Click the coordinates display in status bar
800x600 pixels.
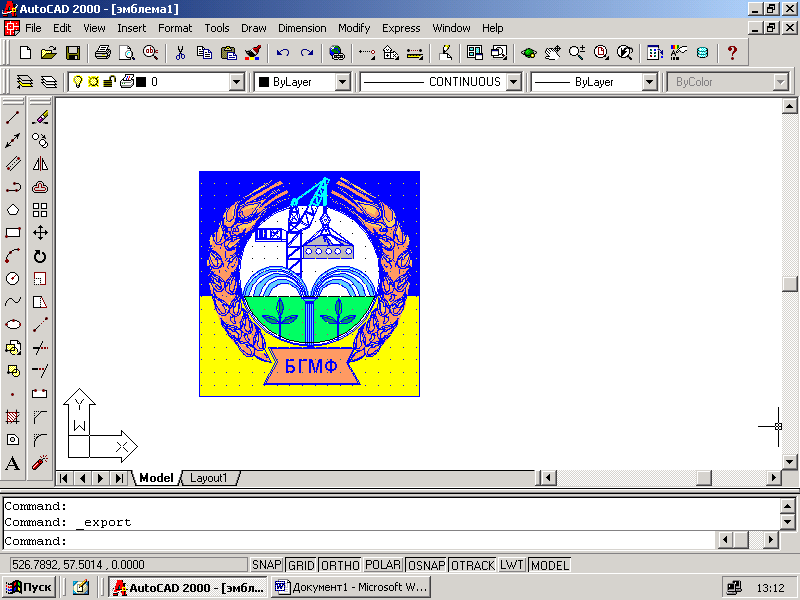(x=128, y=565)
